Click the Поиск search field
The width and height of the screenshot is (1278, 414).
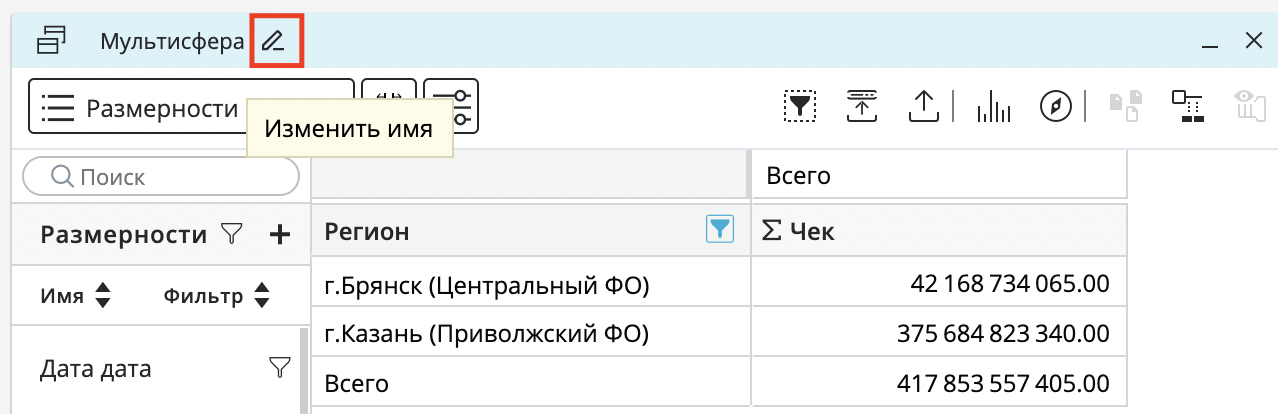(160, 177)
